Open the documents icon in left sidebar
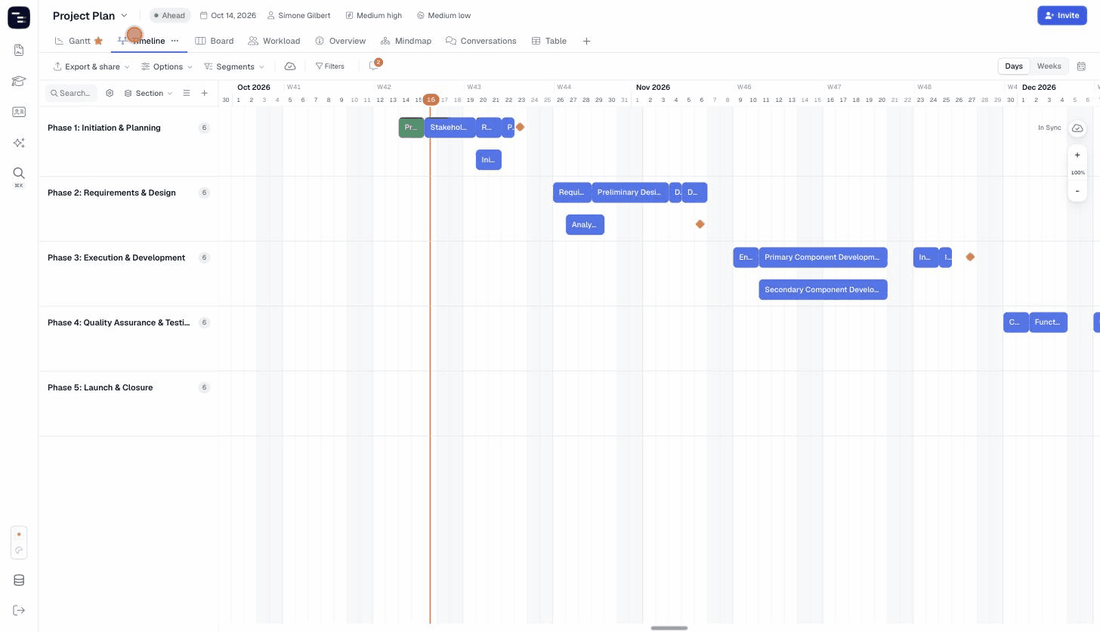Viewport: 1100px width, 632px height. [19, 50]
